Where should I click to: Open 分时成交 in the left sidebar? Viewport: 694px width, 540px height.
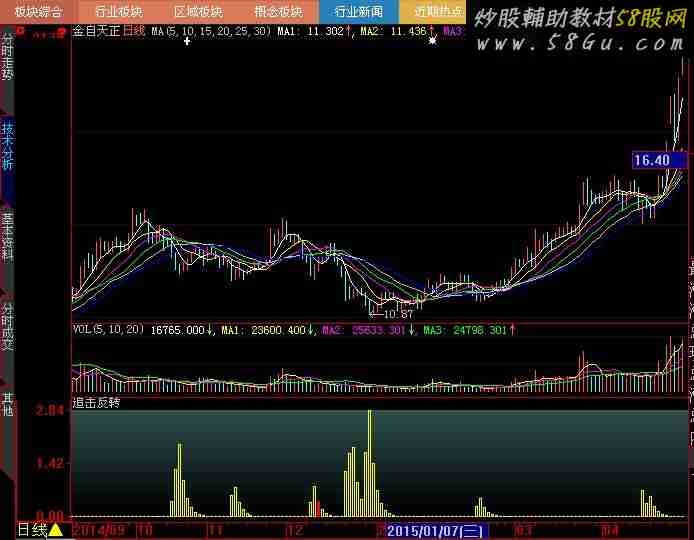pyautogui.click(x=8, y=327)
